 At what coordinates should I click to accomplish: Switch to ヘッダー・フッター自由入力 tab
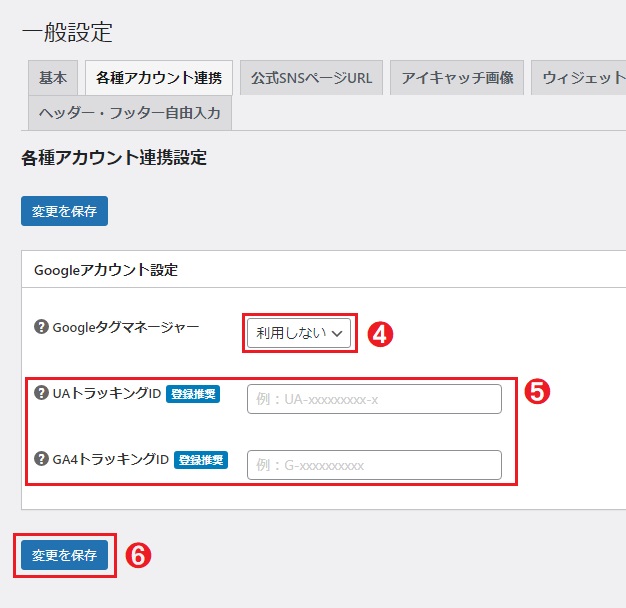[x=130, y=113]
